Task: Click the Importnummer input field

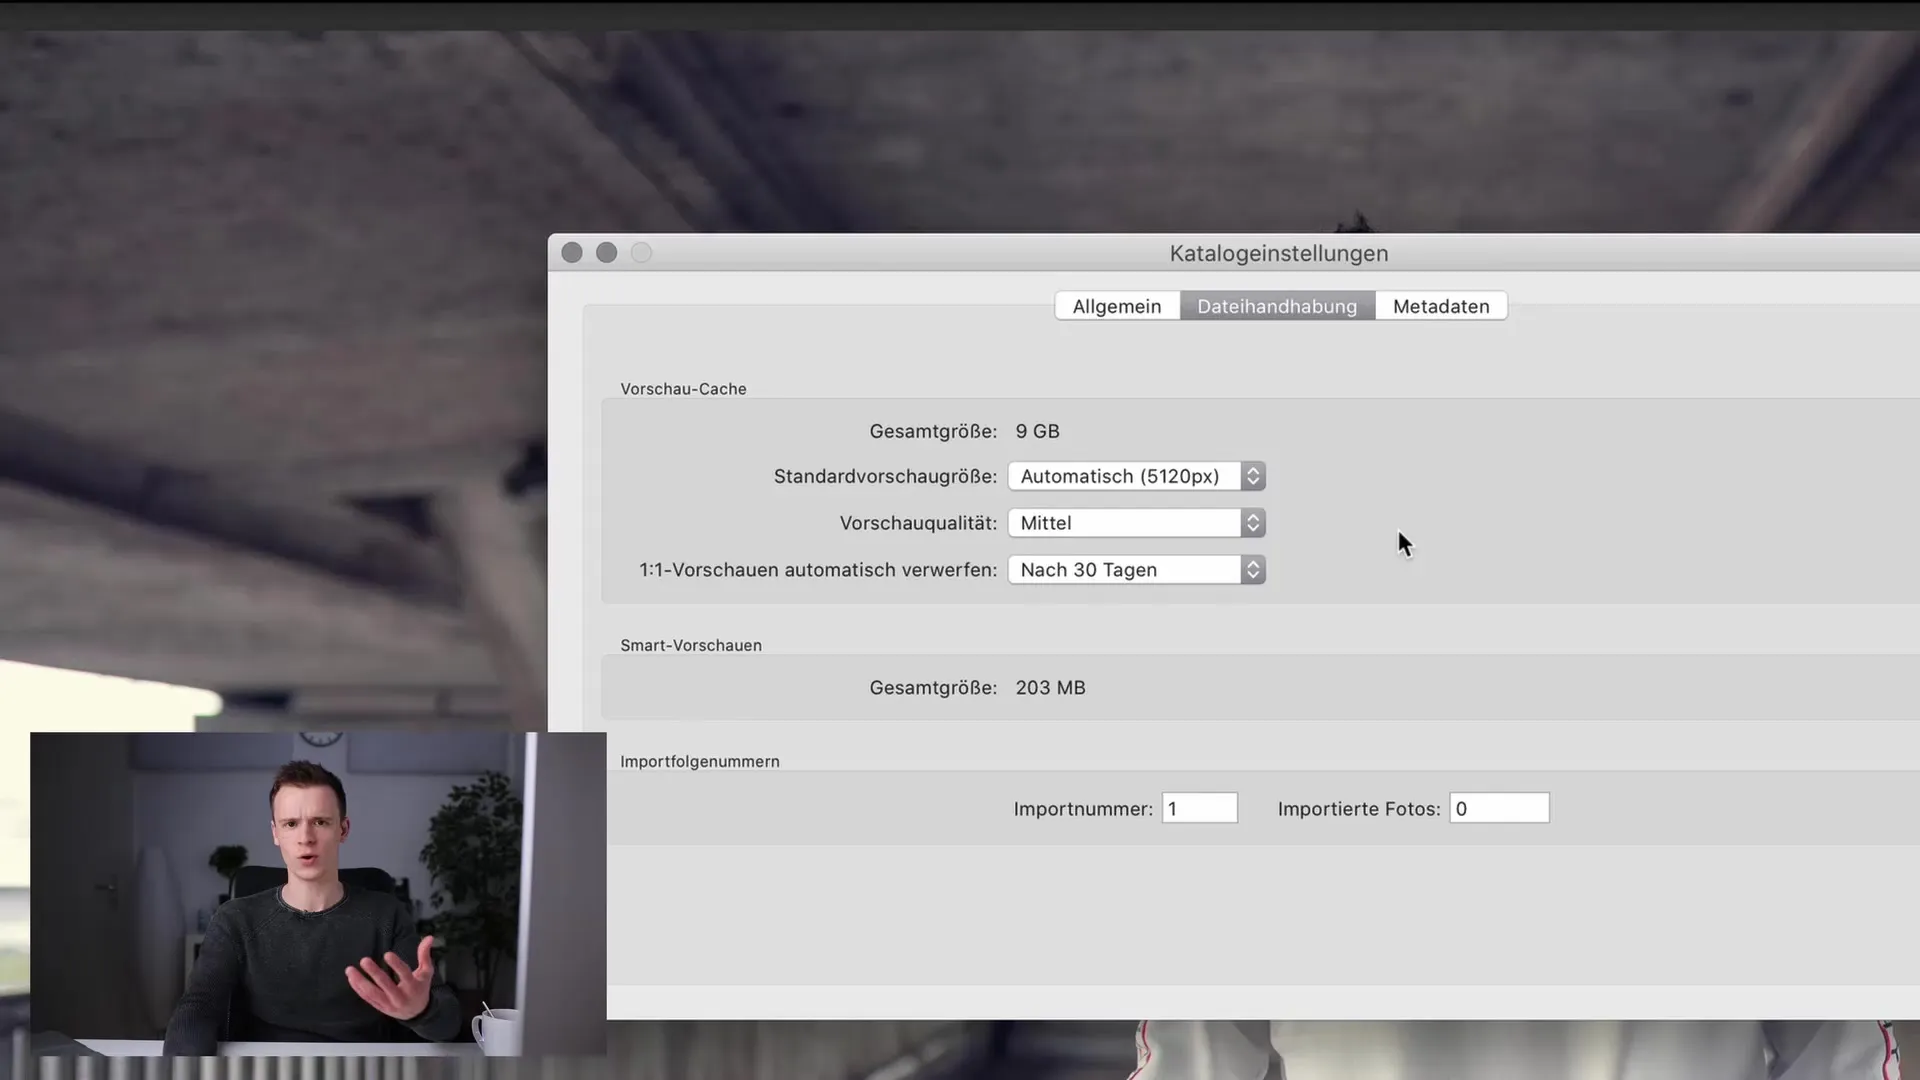Action: pos(1199,808)
